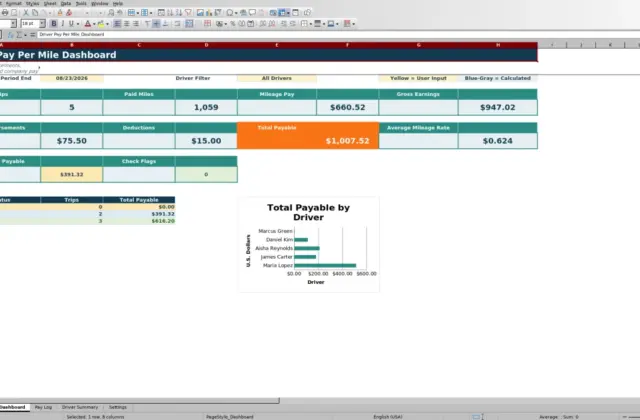Viewport: 640px width, 420px height.
Task: Open the Border Style dropdown arrow
Action: point(324,24)
